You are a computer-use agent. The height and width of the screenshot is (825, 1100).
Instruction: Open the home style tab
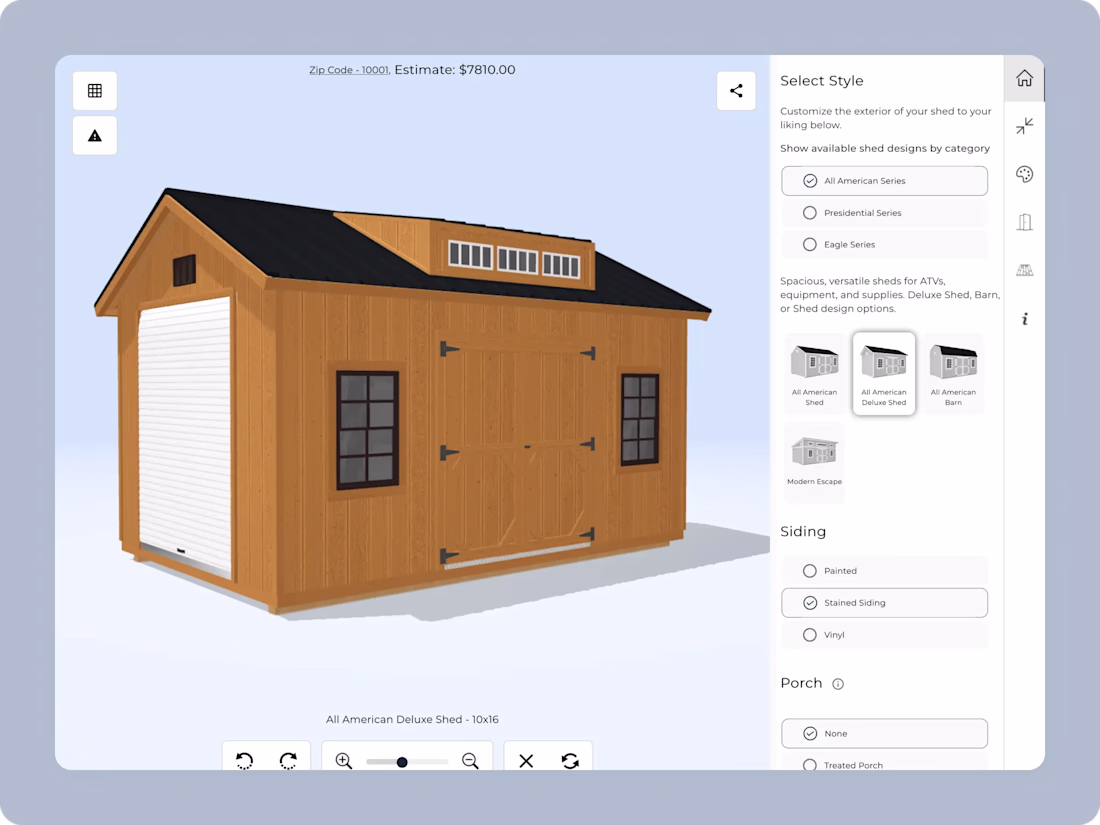coord(1024,79)
